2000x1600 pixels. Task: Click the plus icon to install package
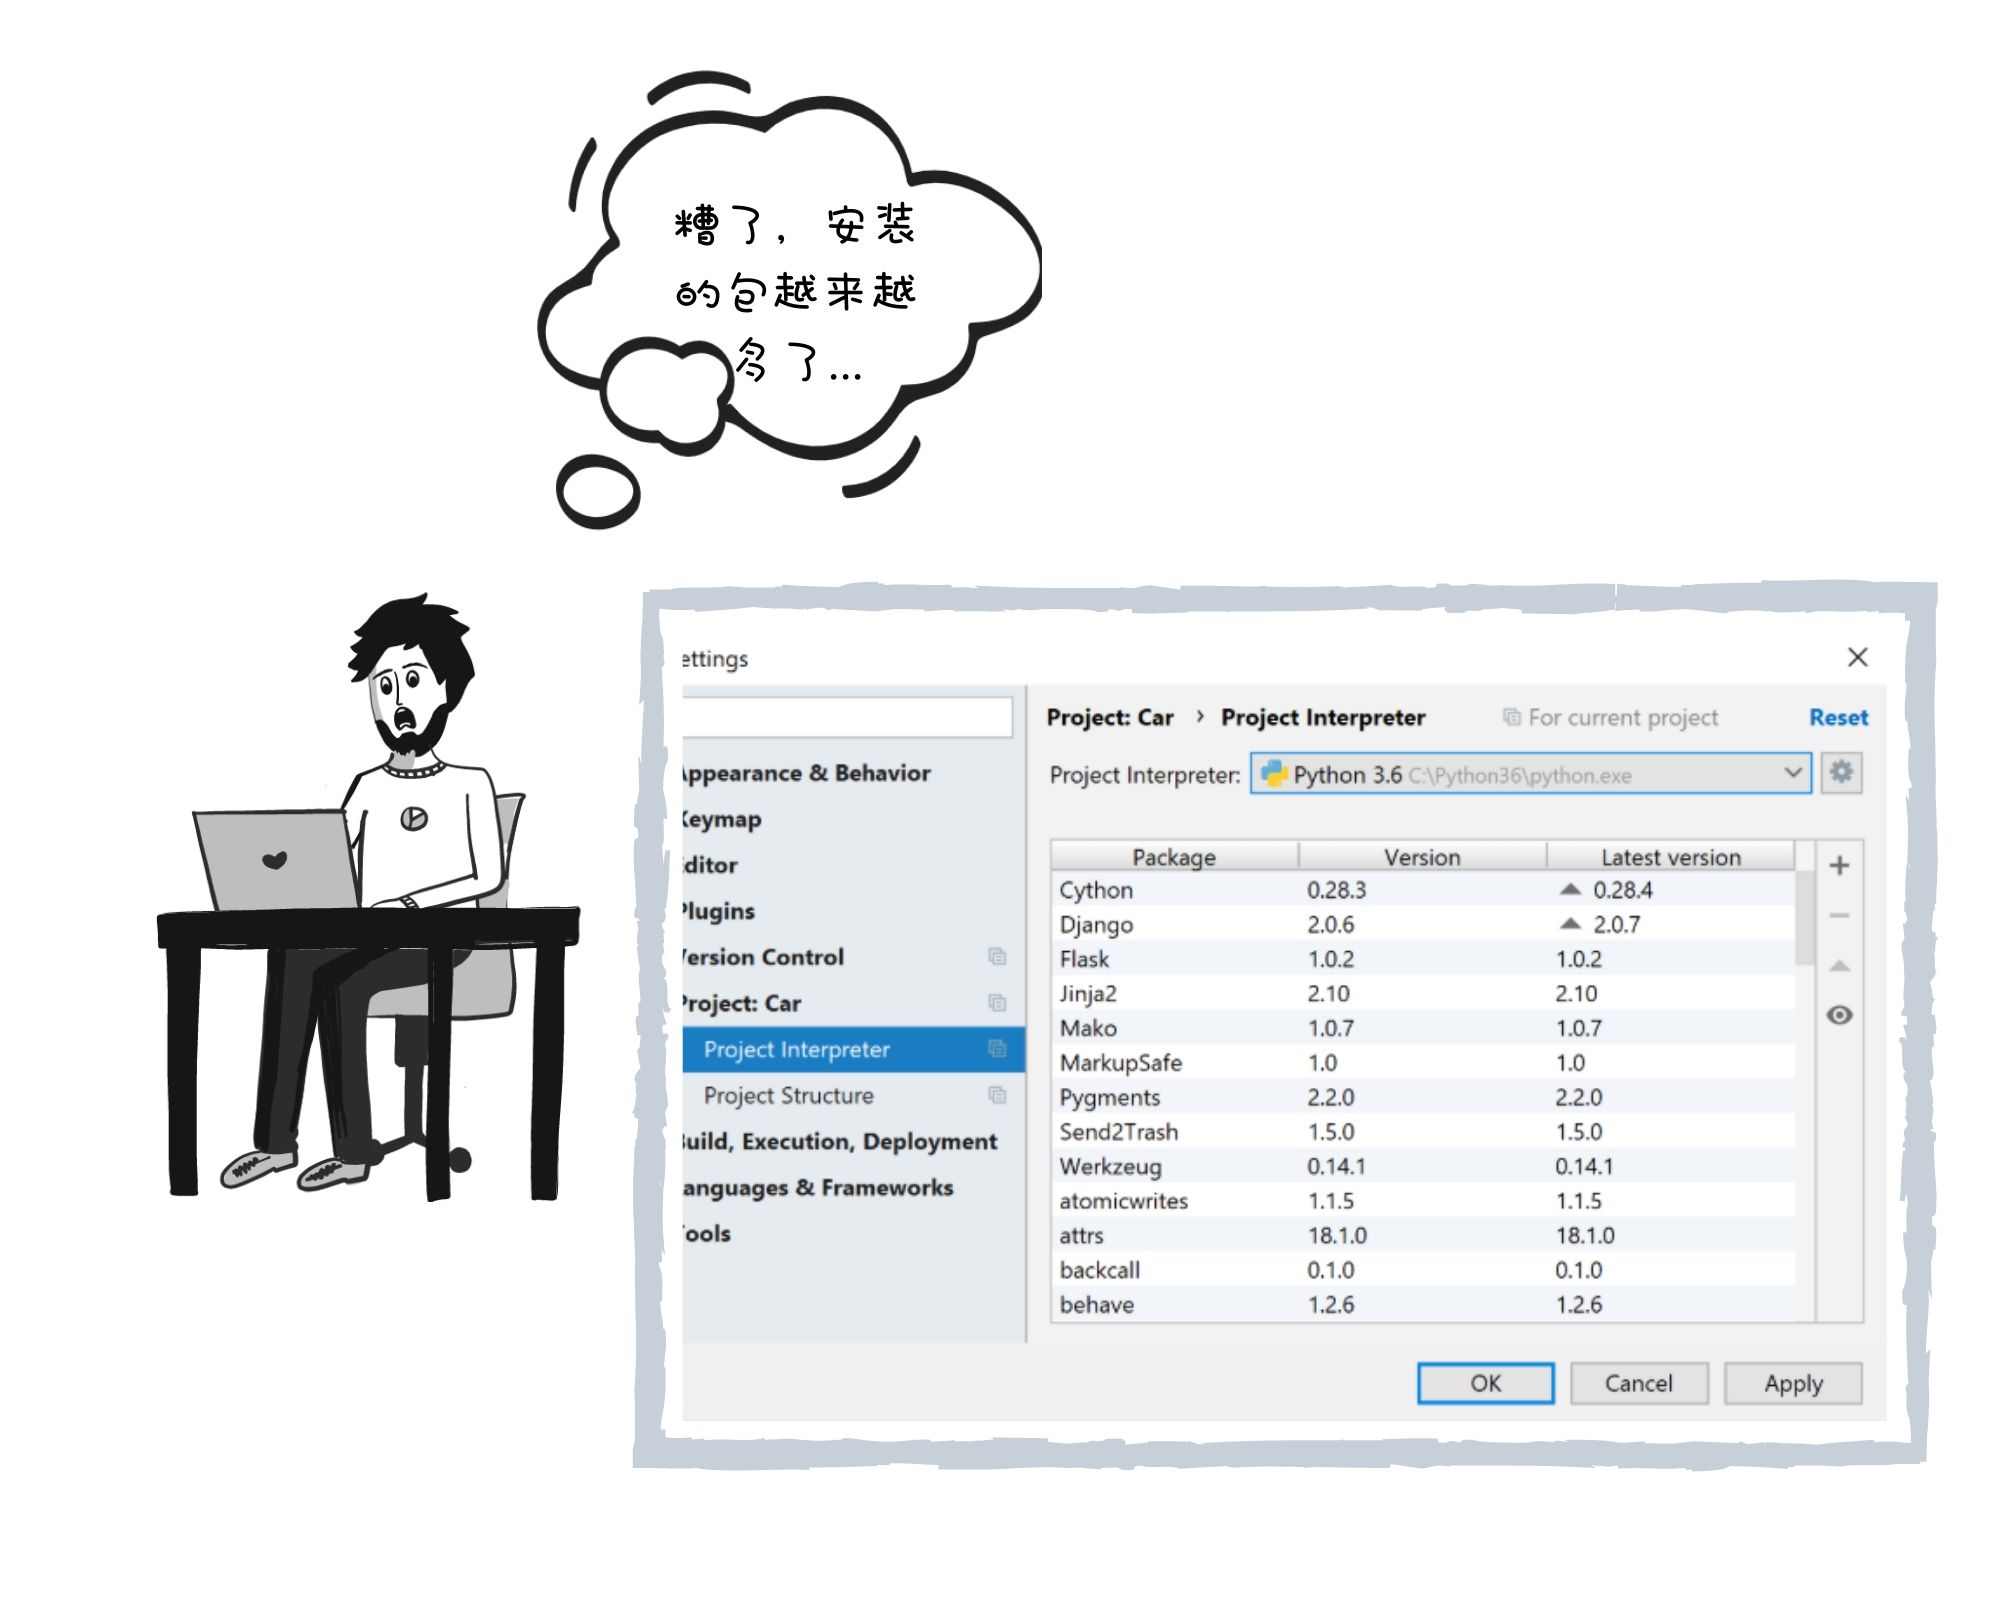pos(1838,866)
